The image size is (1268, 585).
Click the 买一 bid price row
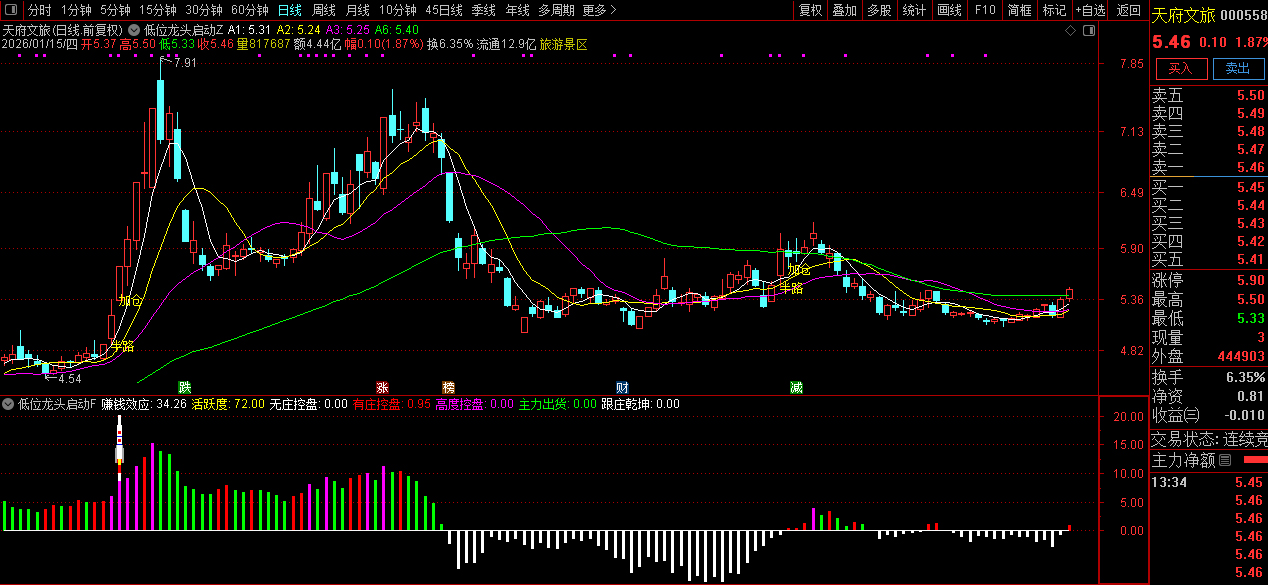pyautogui.click(x=1209, y=187)
